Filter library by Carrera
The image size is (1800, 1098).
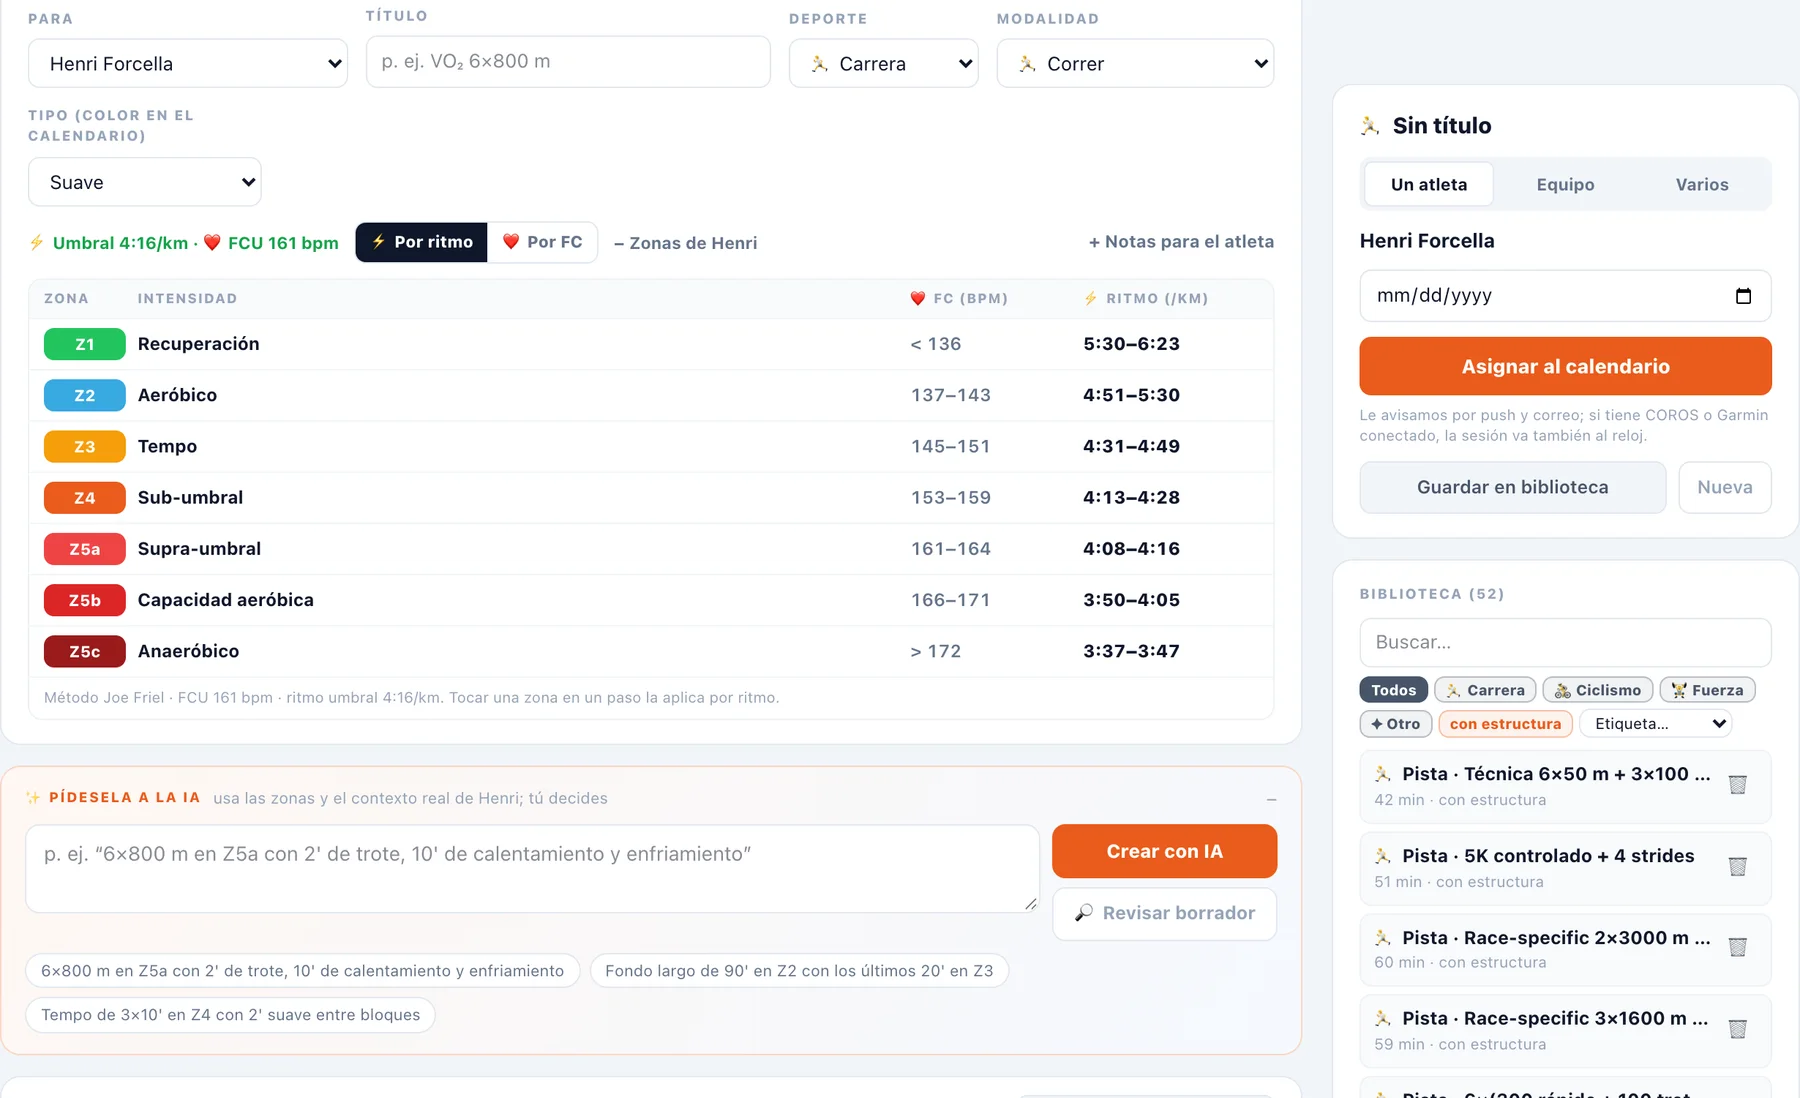pyautogui.click(x=1485, y=690)
